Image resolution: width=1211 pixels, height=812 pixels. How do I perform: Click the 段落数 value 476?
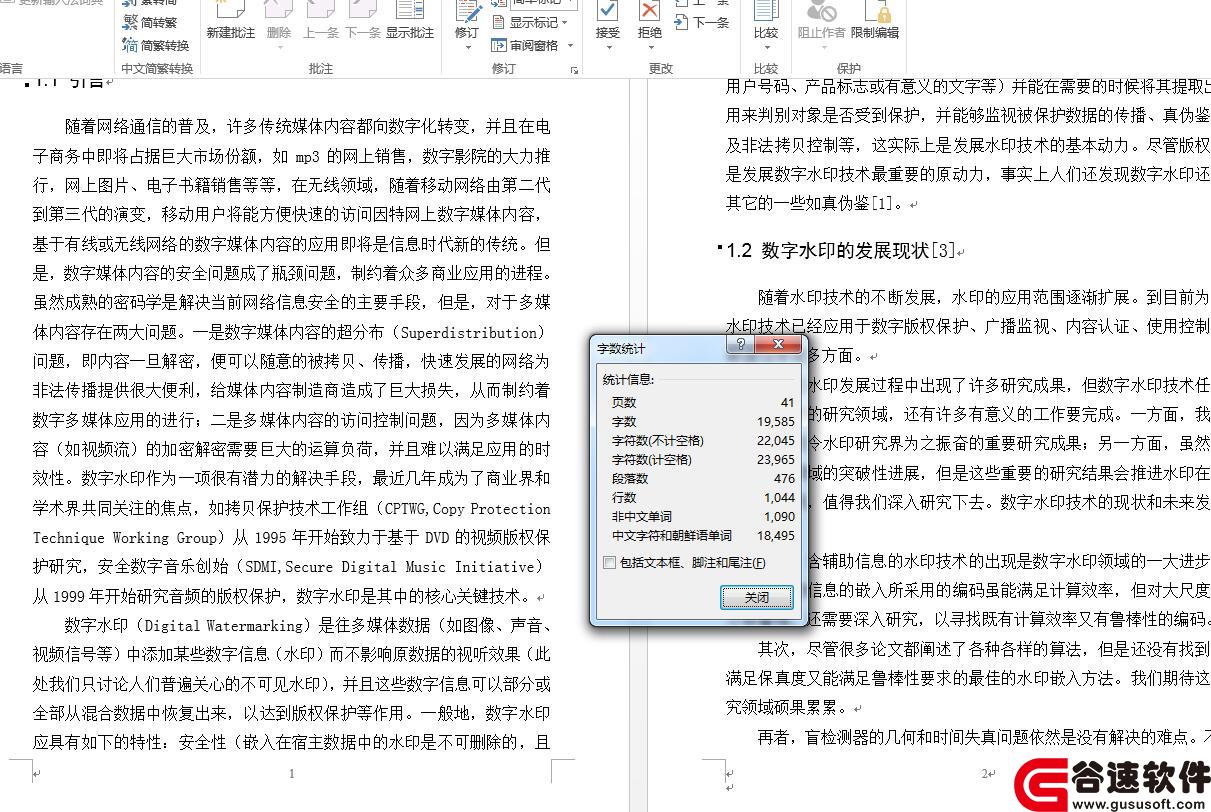click(784, 478)
